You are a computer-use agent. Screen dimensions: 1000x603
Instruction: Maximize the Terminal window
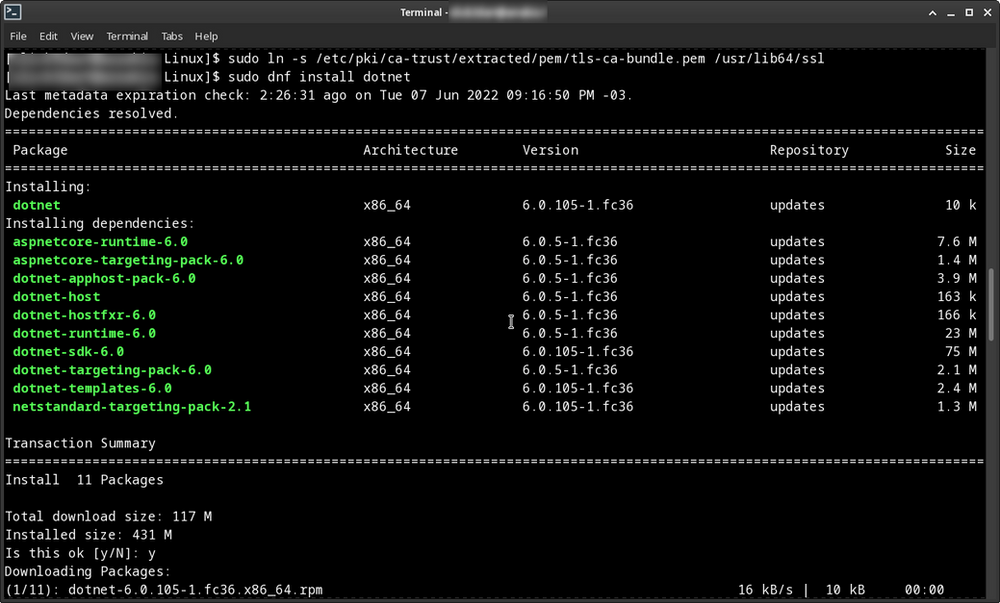click(x=969, y=12)
